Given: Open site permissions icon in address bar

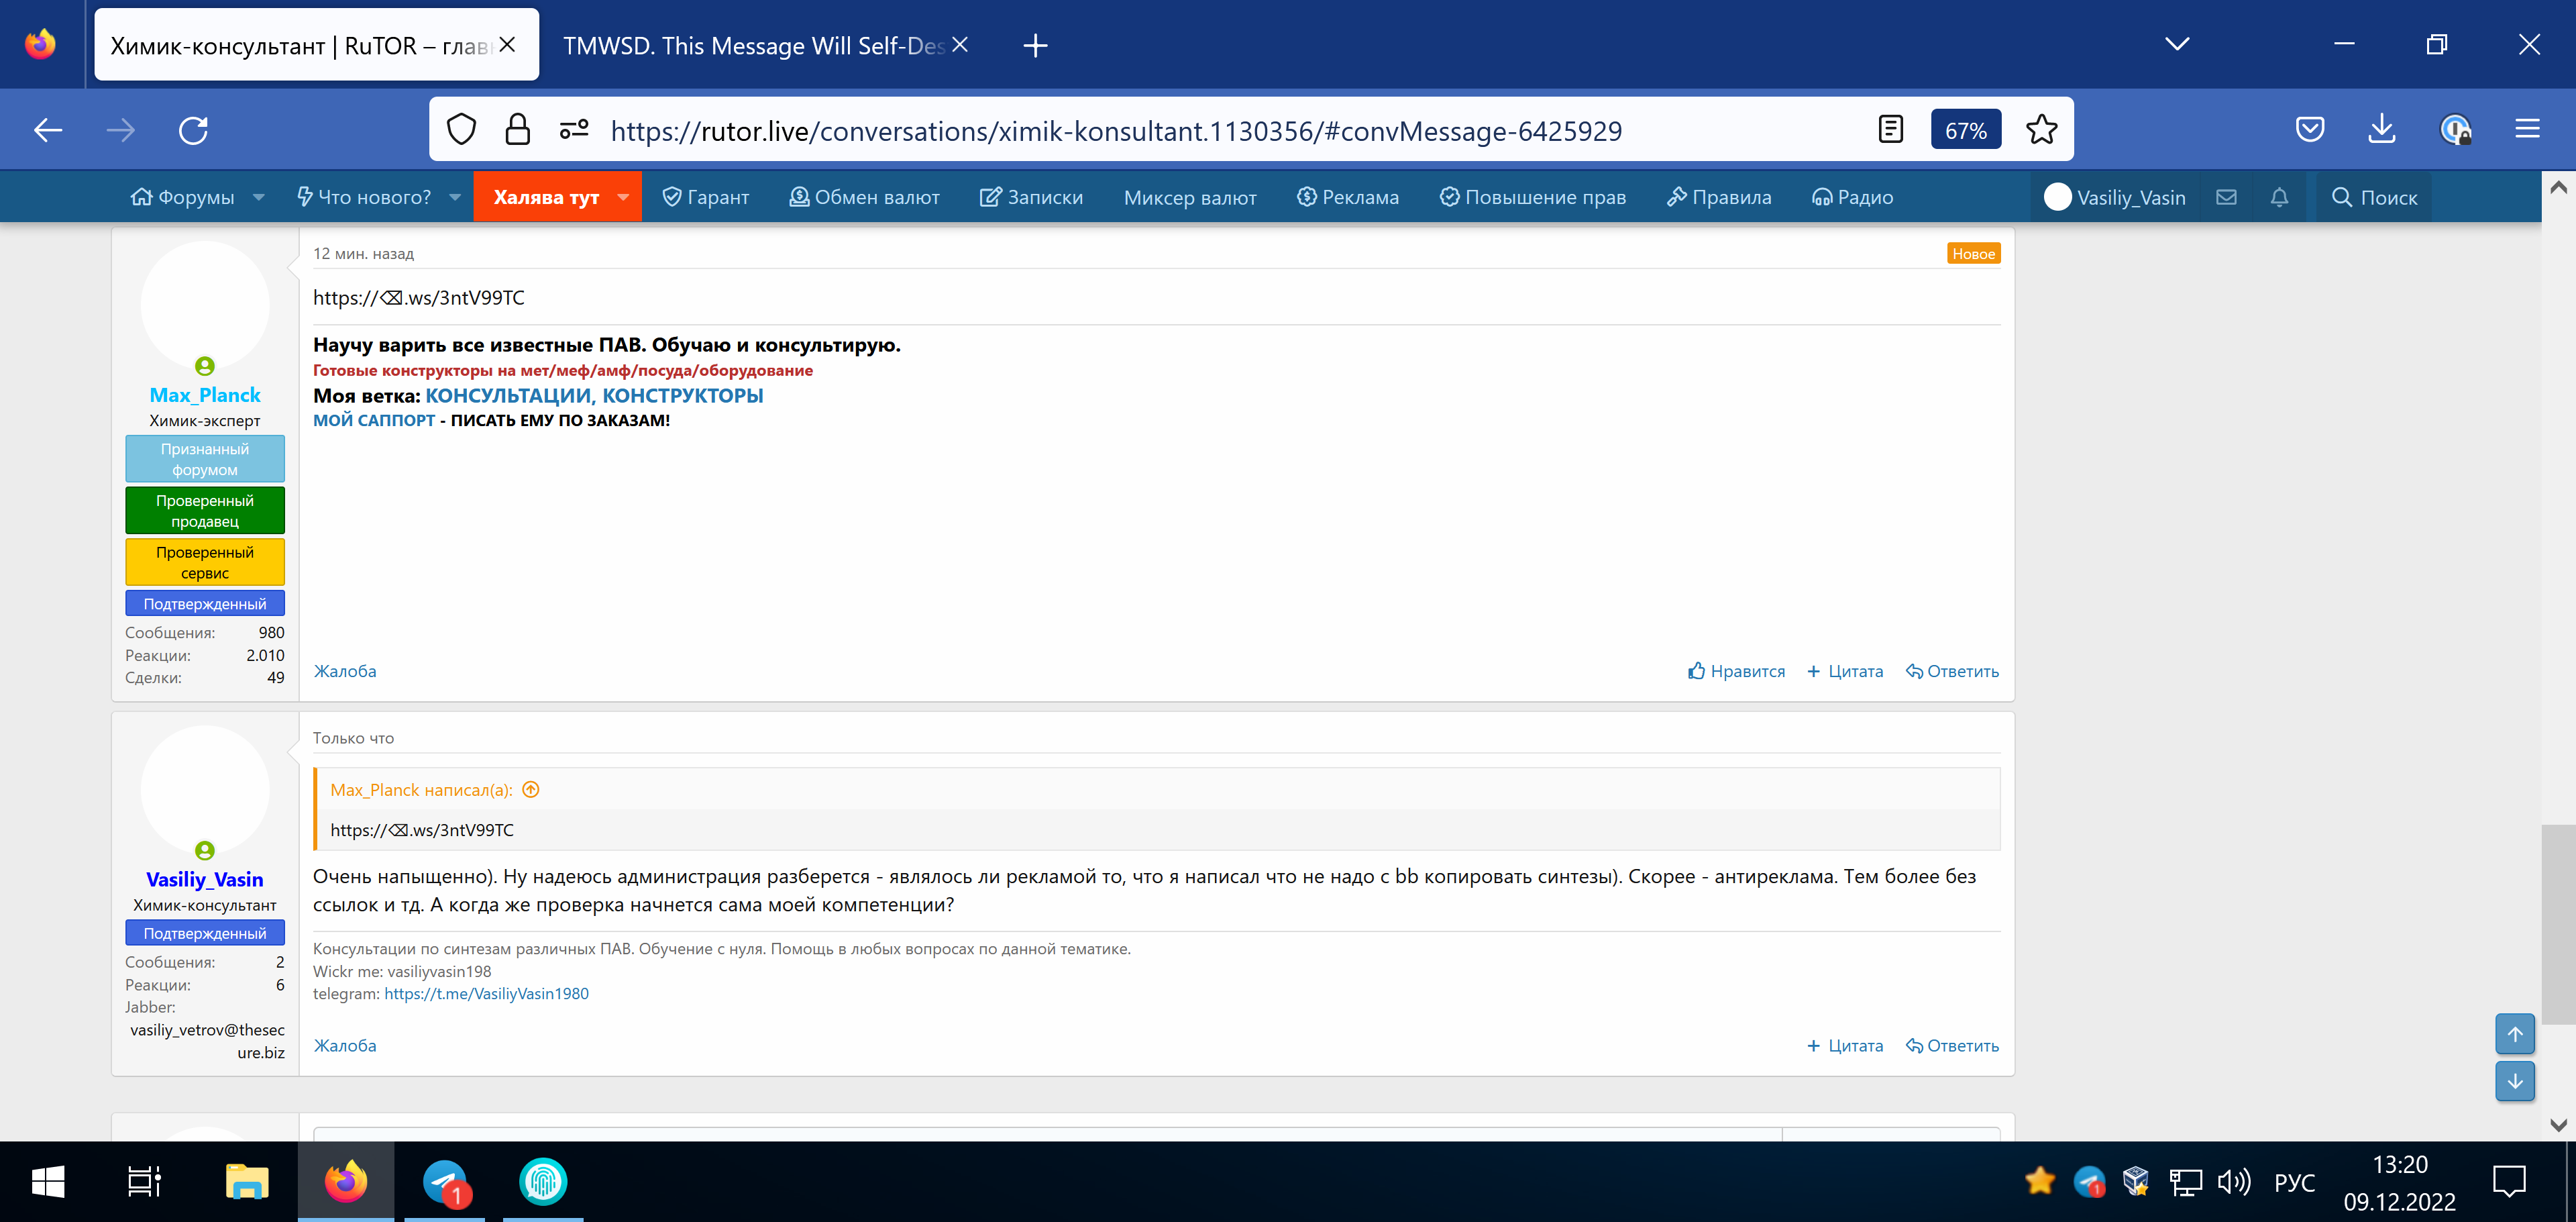Looking at the screenshot, I should click(574, 130).
